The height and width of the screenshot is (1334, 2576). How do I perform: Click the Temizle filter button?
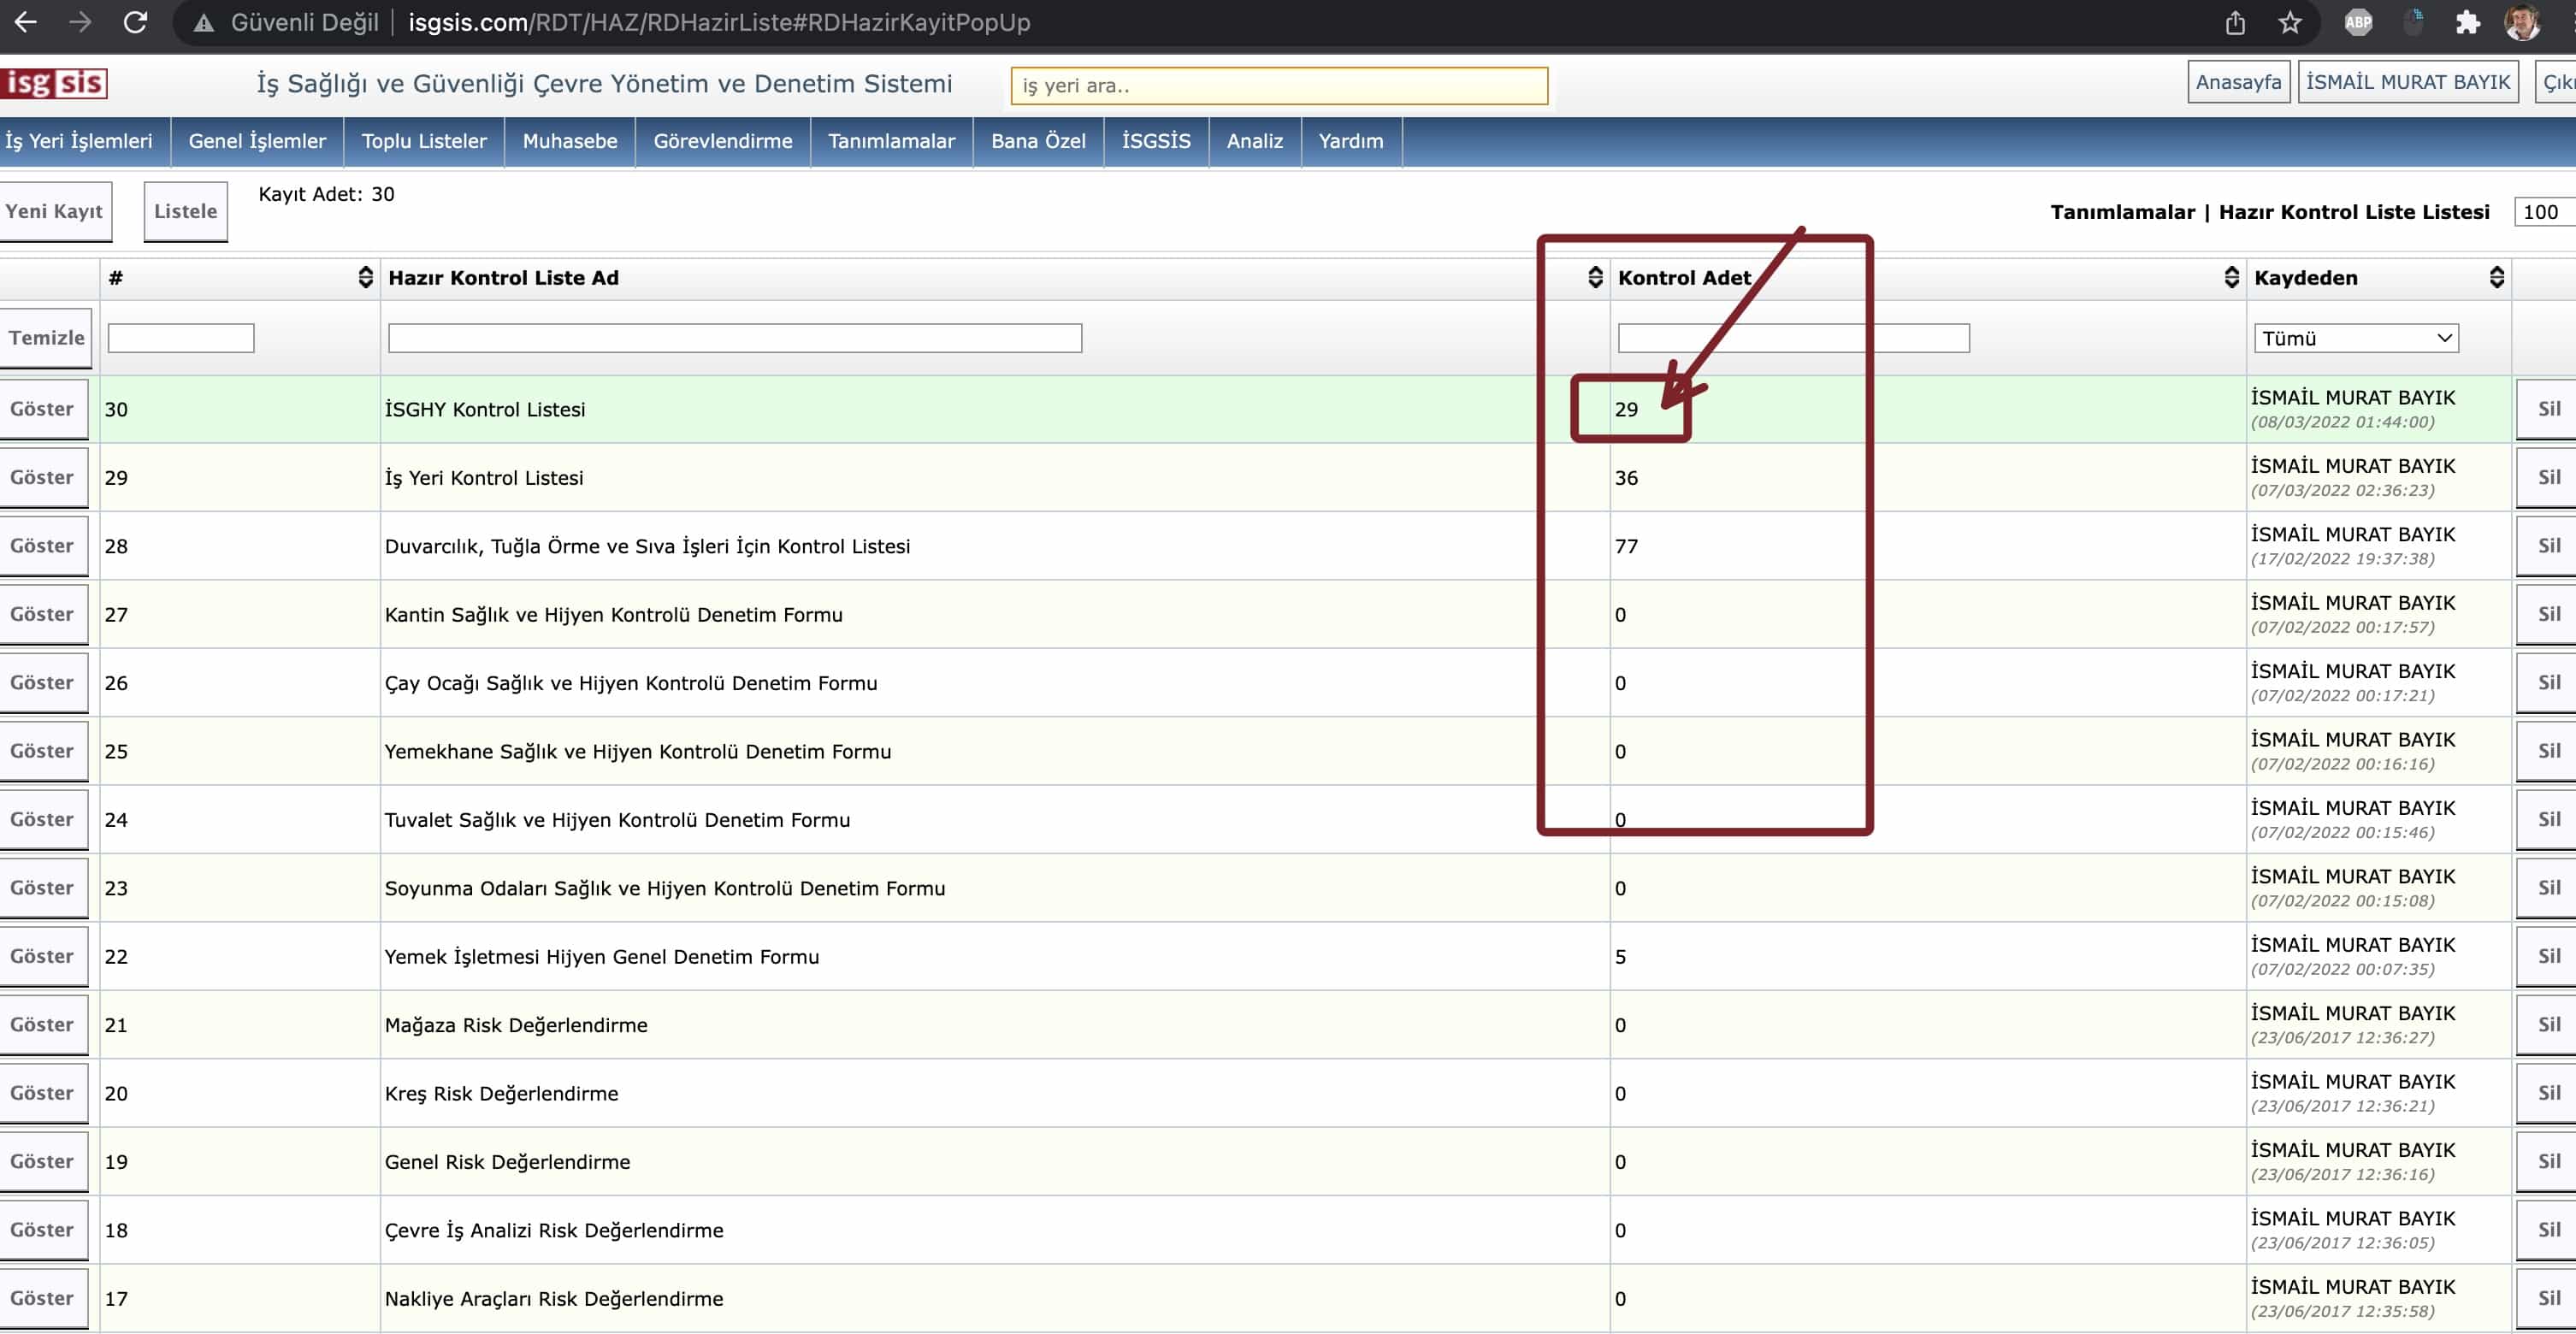click(x=46, y=338)
